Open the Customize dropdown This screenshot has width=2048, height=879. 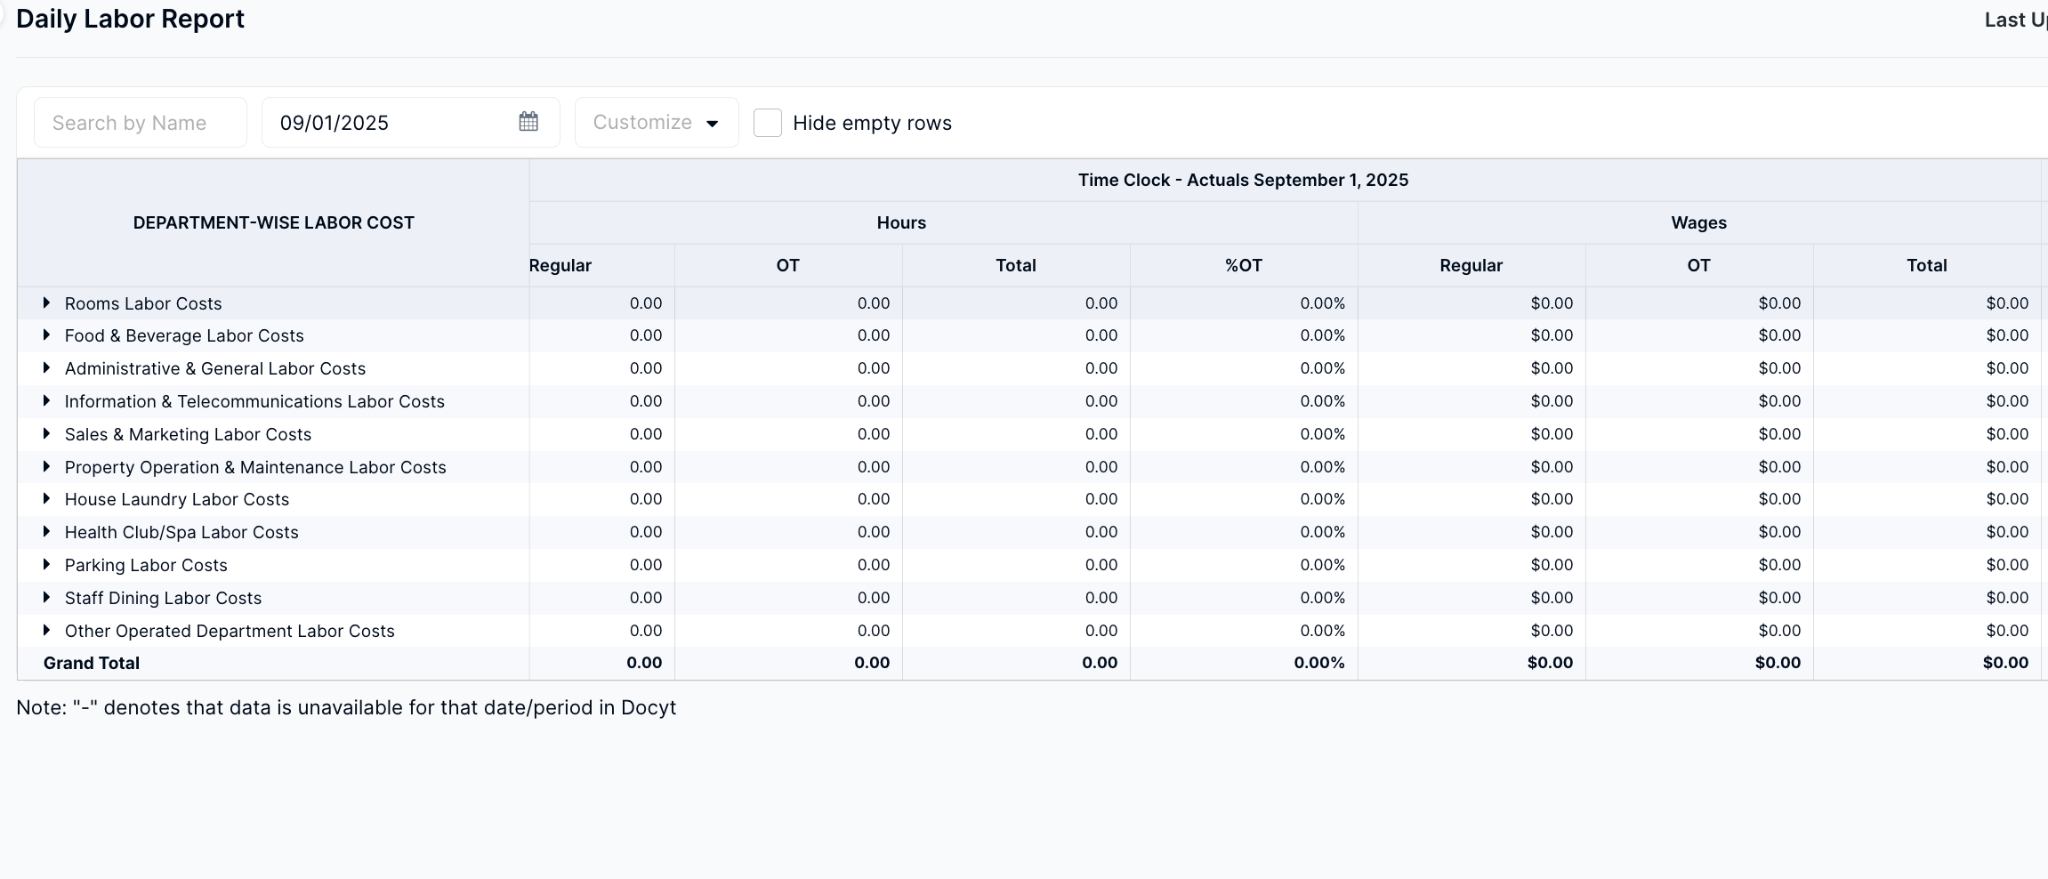click(x=656, y=123)
